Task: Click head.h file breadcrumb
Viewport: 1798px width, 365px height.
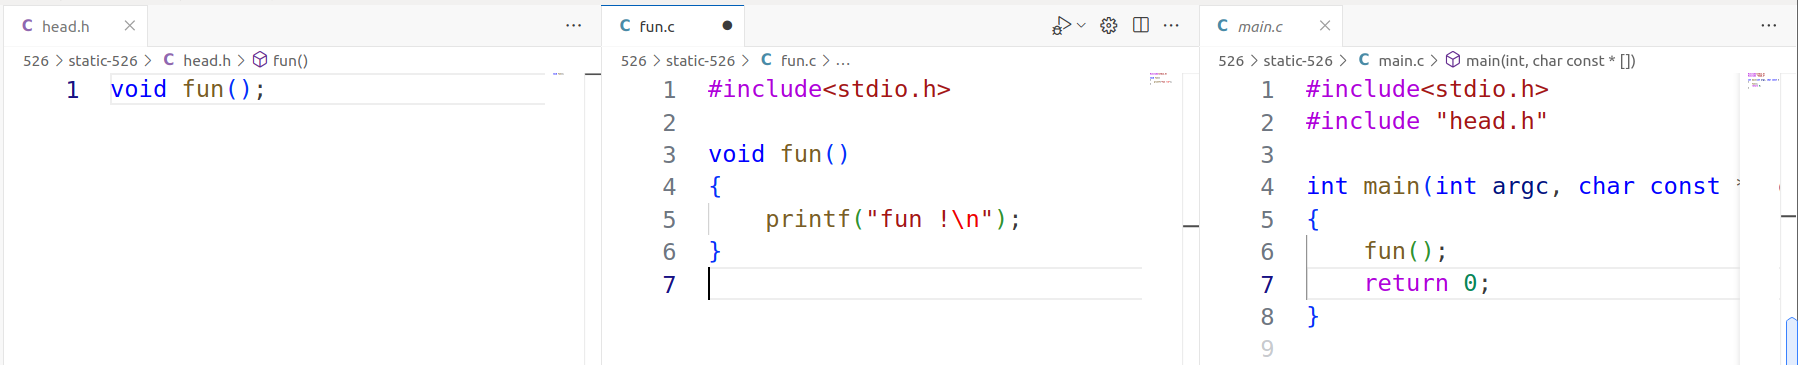Action: pos(207,61)
